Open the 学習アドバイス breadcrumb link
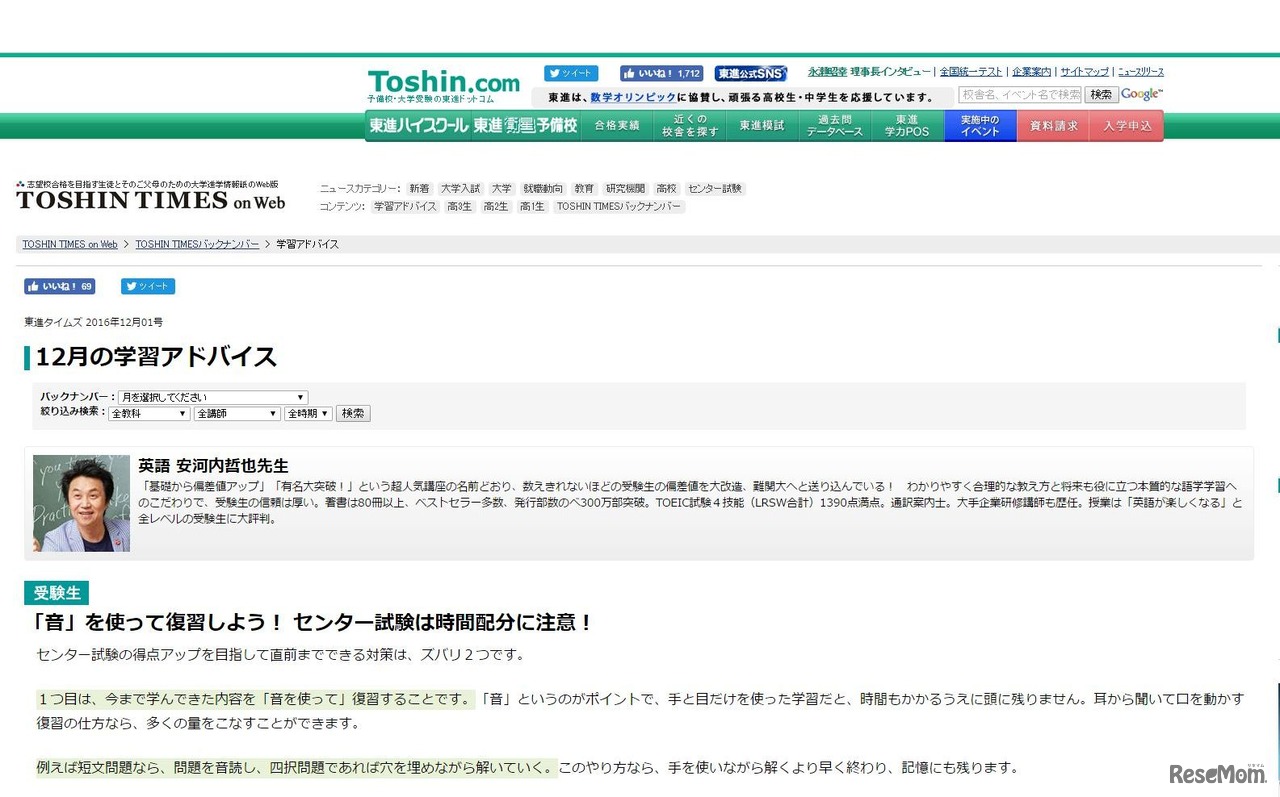The width and height of the screenshot is (1280, 797). pos(306,243)
